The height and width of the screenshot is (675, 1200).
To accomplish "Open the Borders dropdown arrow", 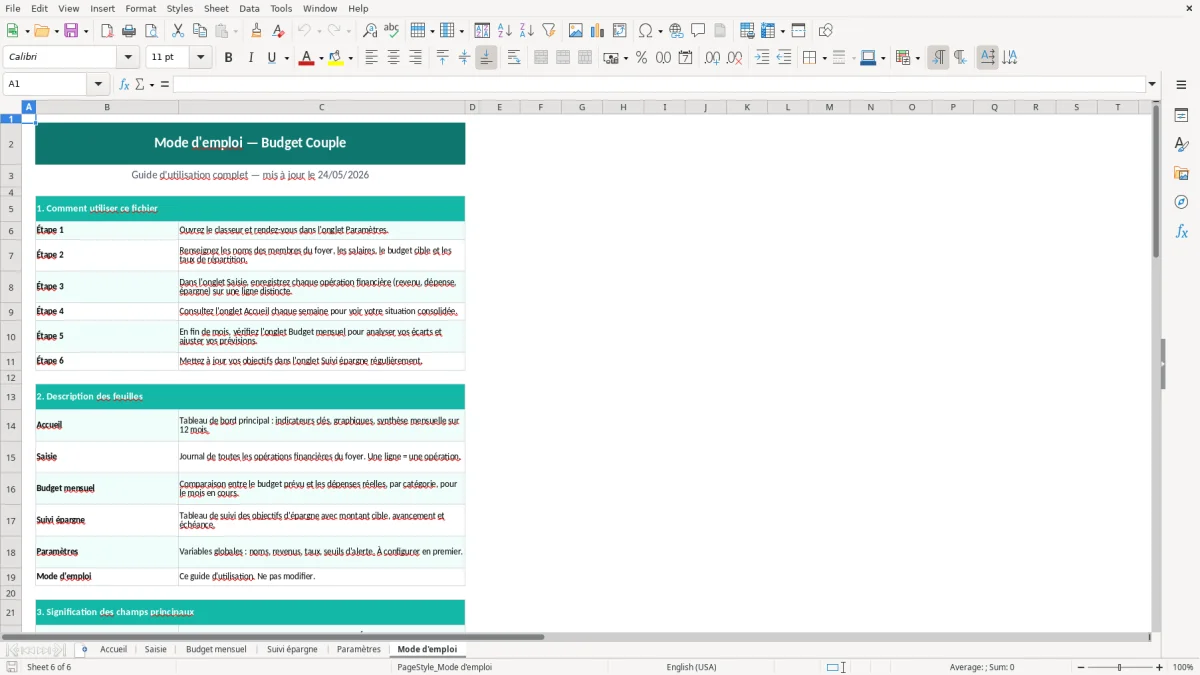I will (824, 58).
